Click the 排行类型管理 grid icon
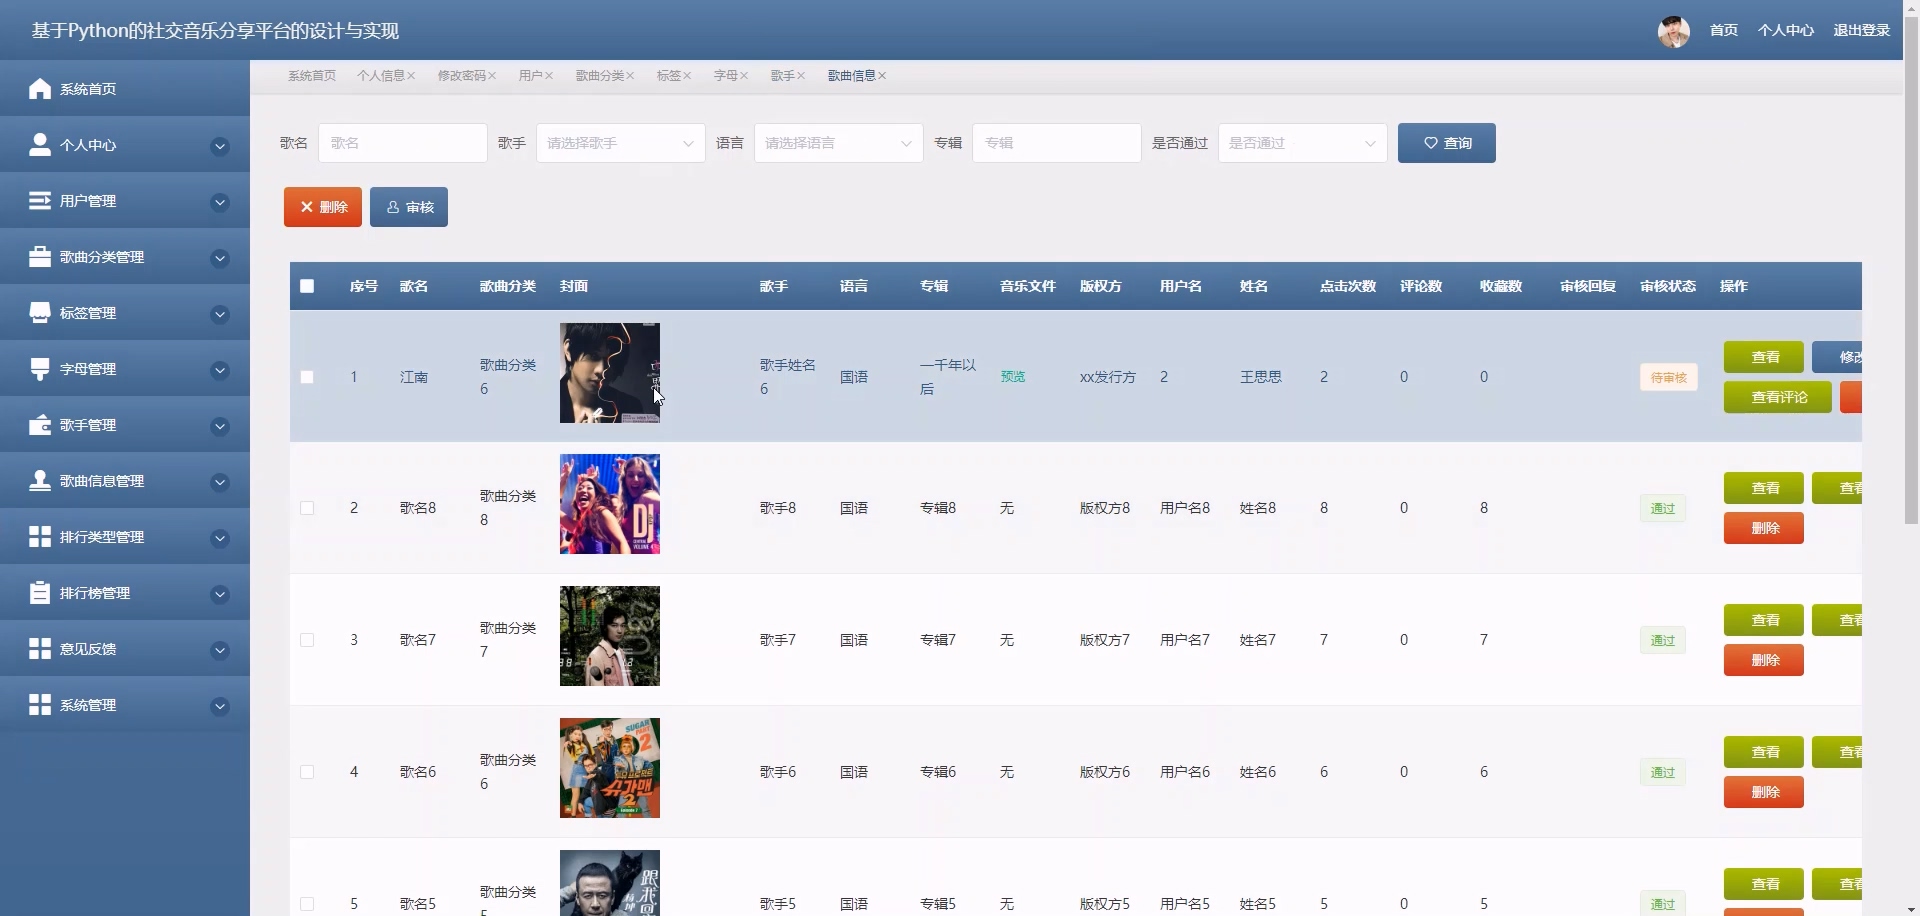This screenshot has width=1920, height=916. coord(40,537)
